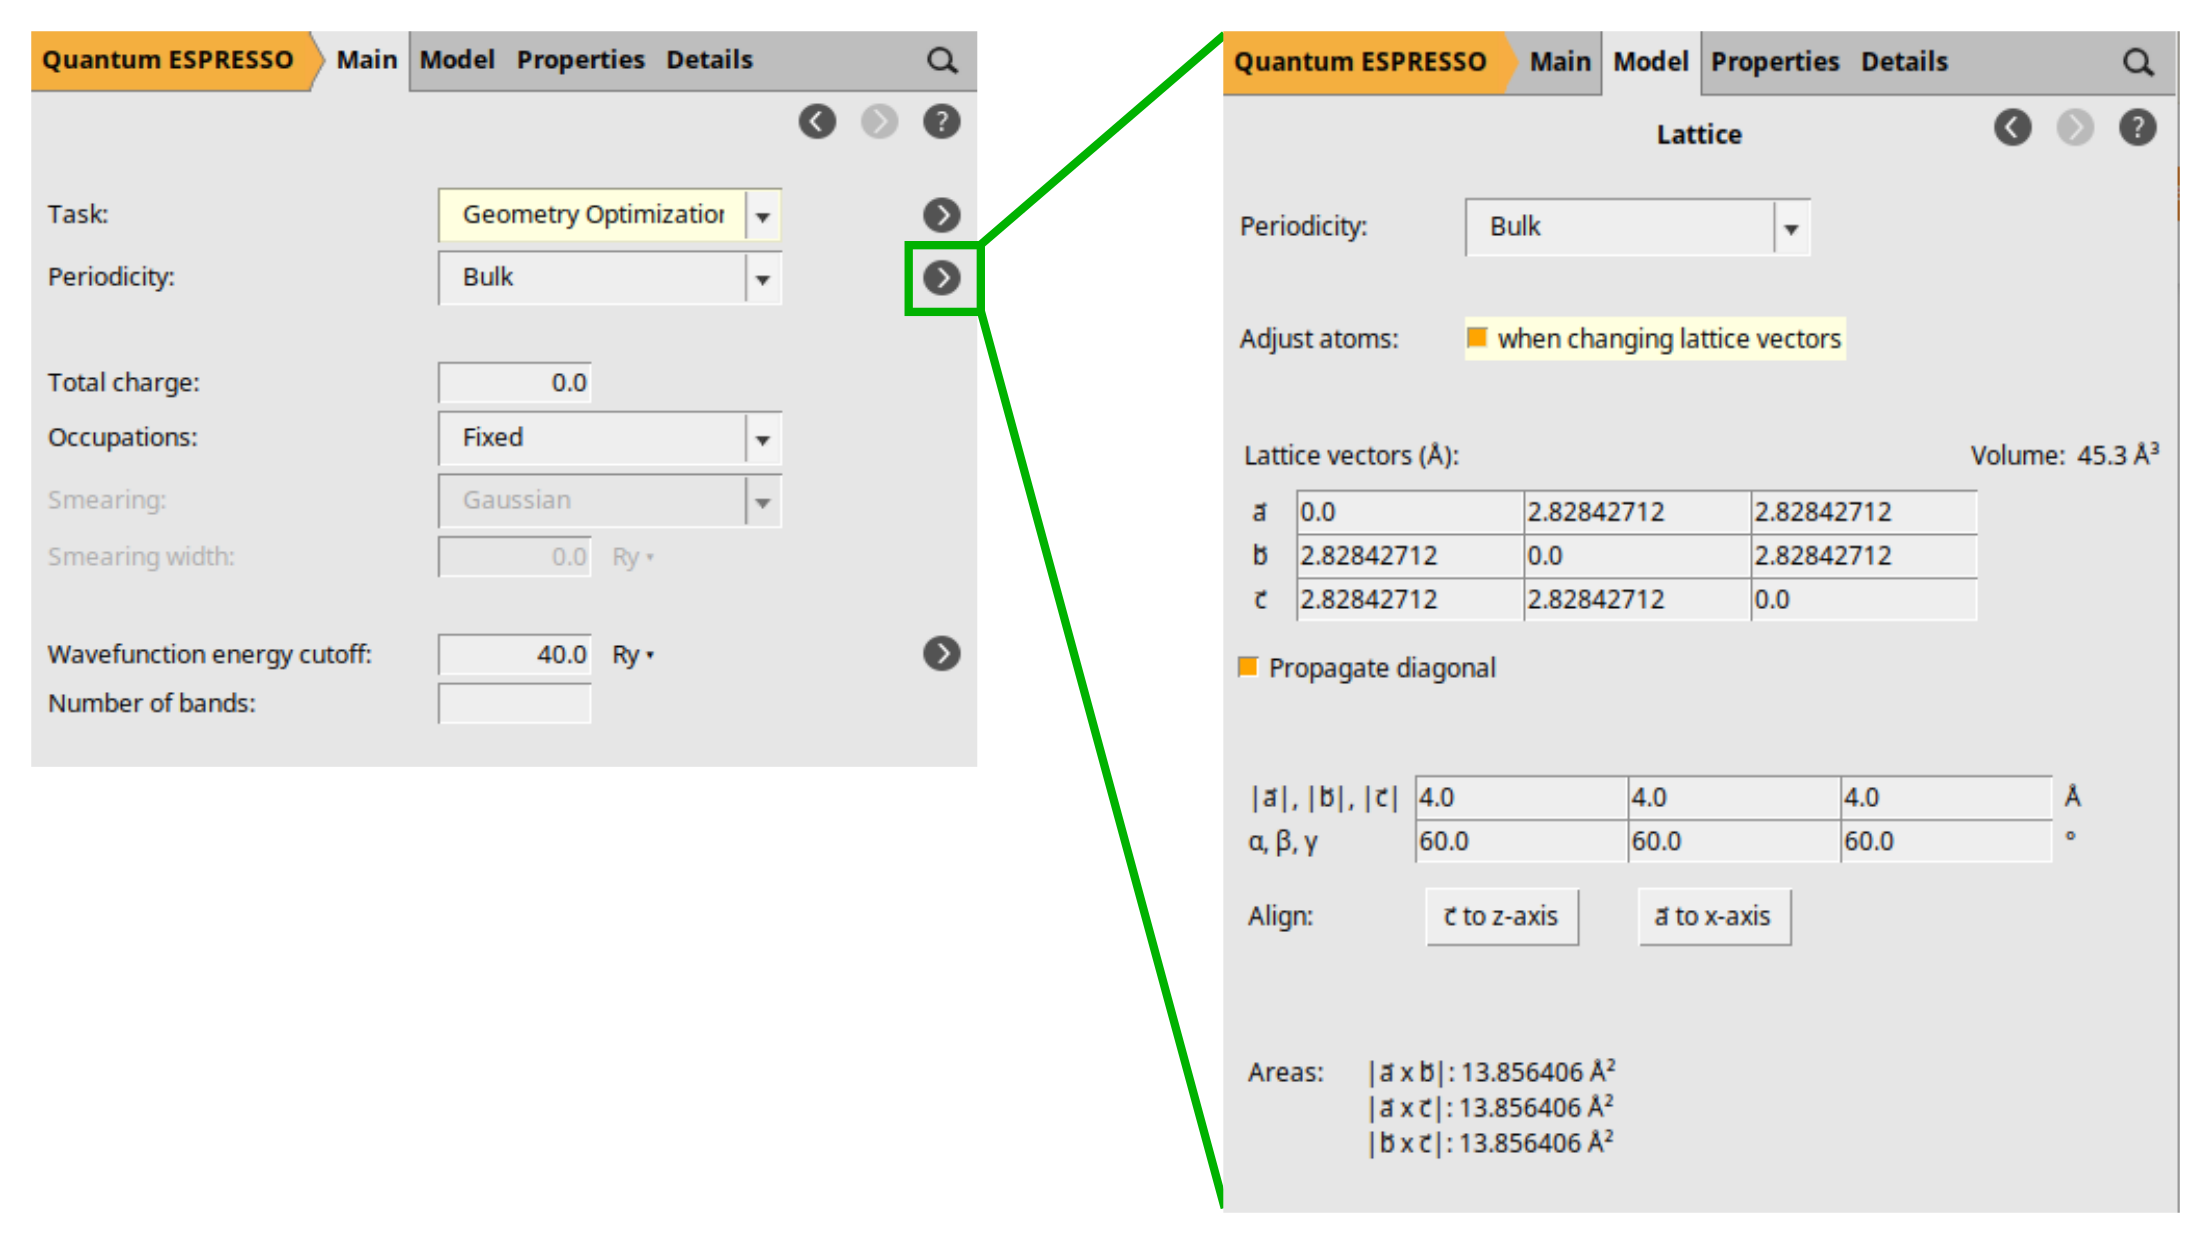Toggle 'when changing lattice vectors' checkbox
This screenshot has width=2211, height=1244.
[x=1477, y=338]
